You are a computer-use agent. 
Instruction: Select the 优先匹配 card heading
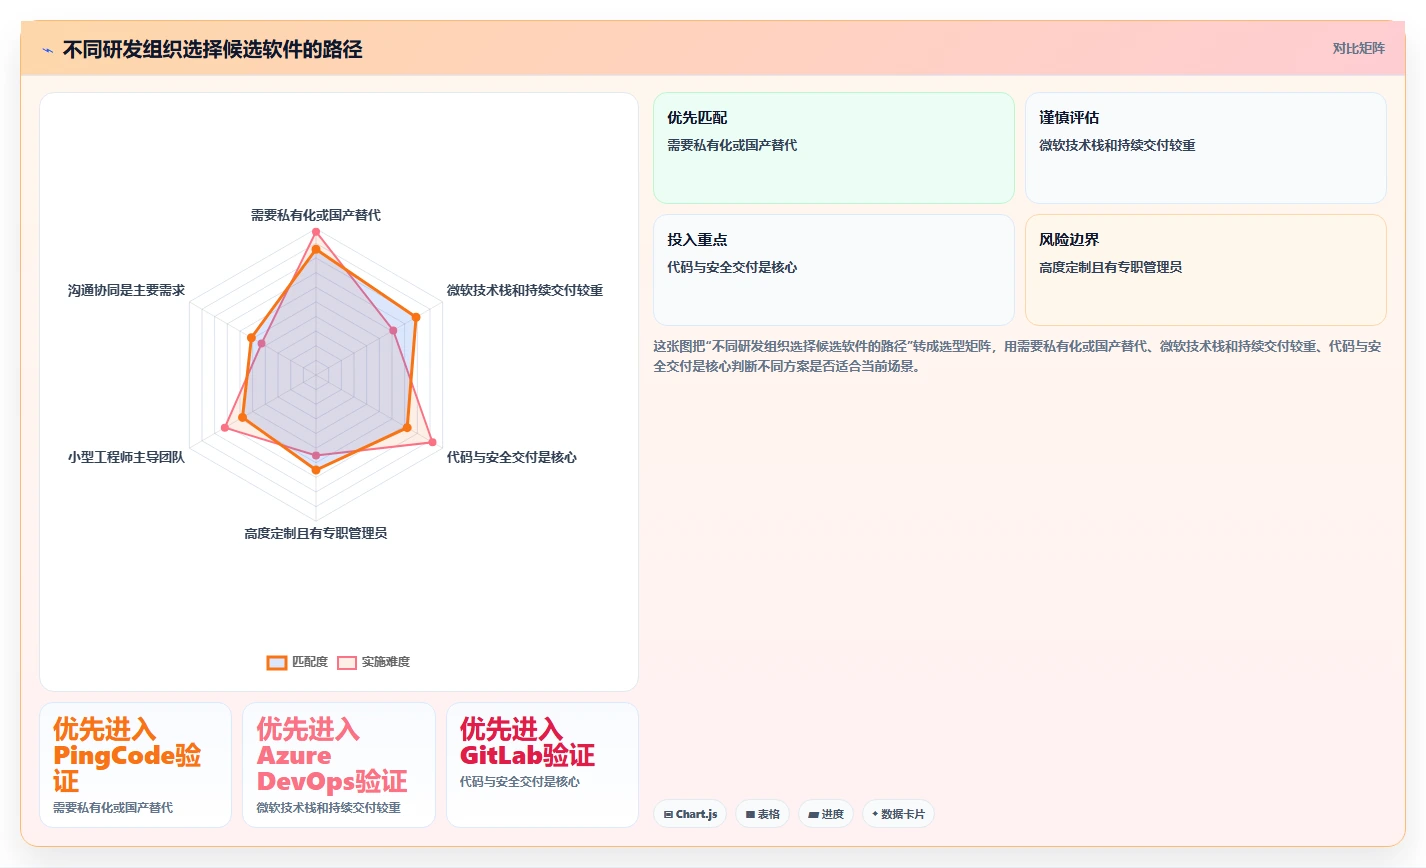(x=697, y=118)
